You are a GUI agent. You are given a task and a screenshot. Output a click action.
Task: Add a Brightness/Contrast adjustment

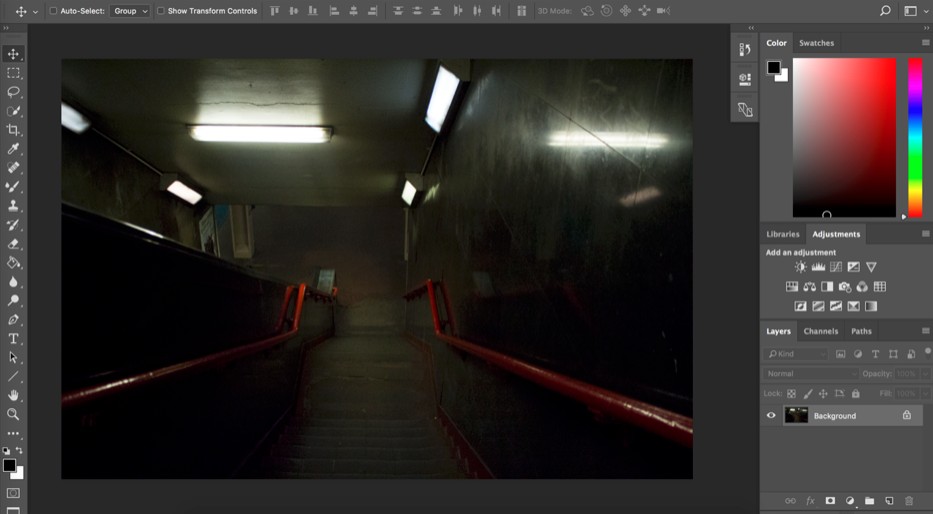point(801,267)
